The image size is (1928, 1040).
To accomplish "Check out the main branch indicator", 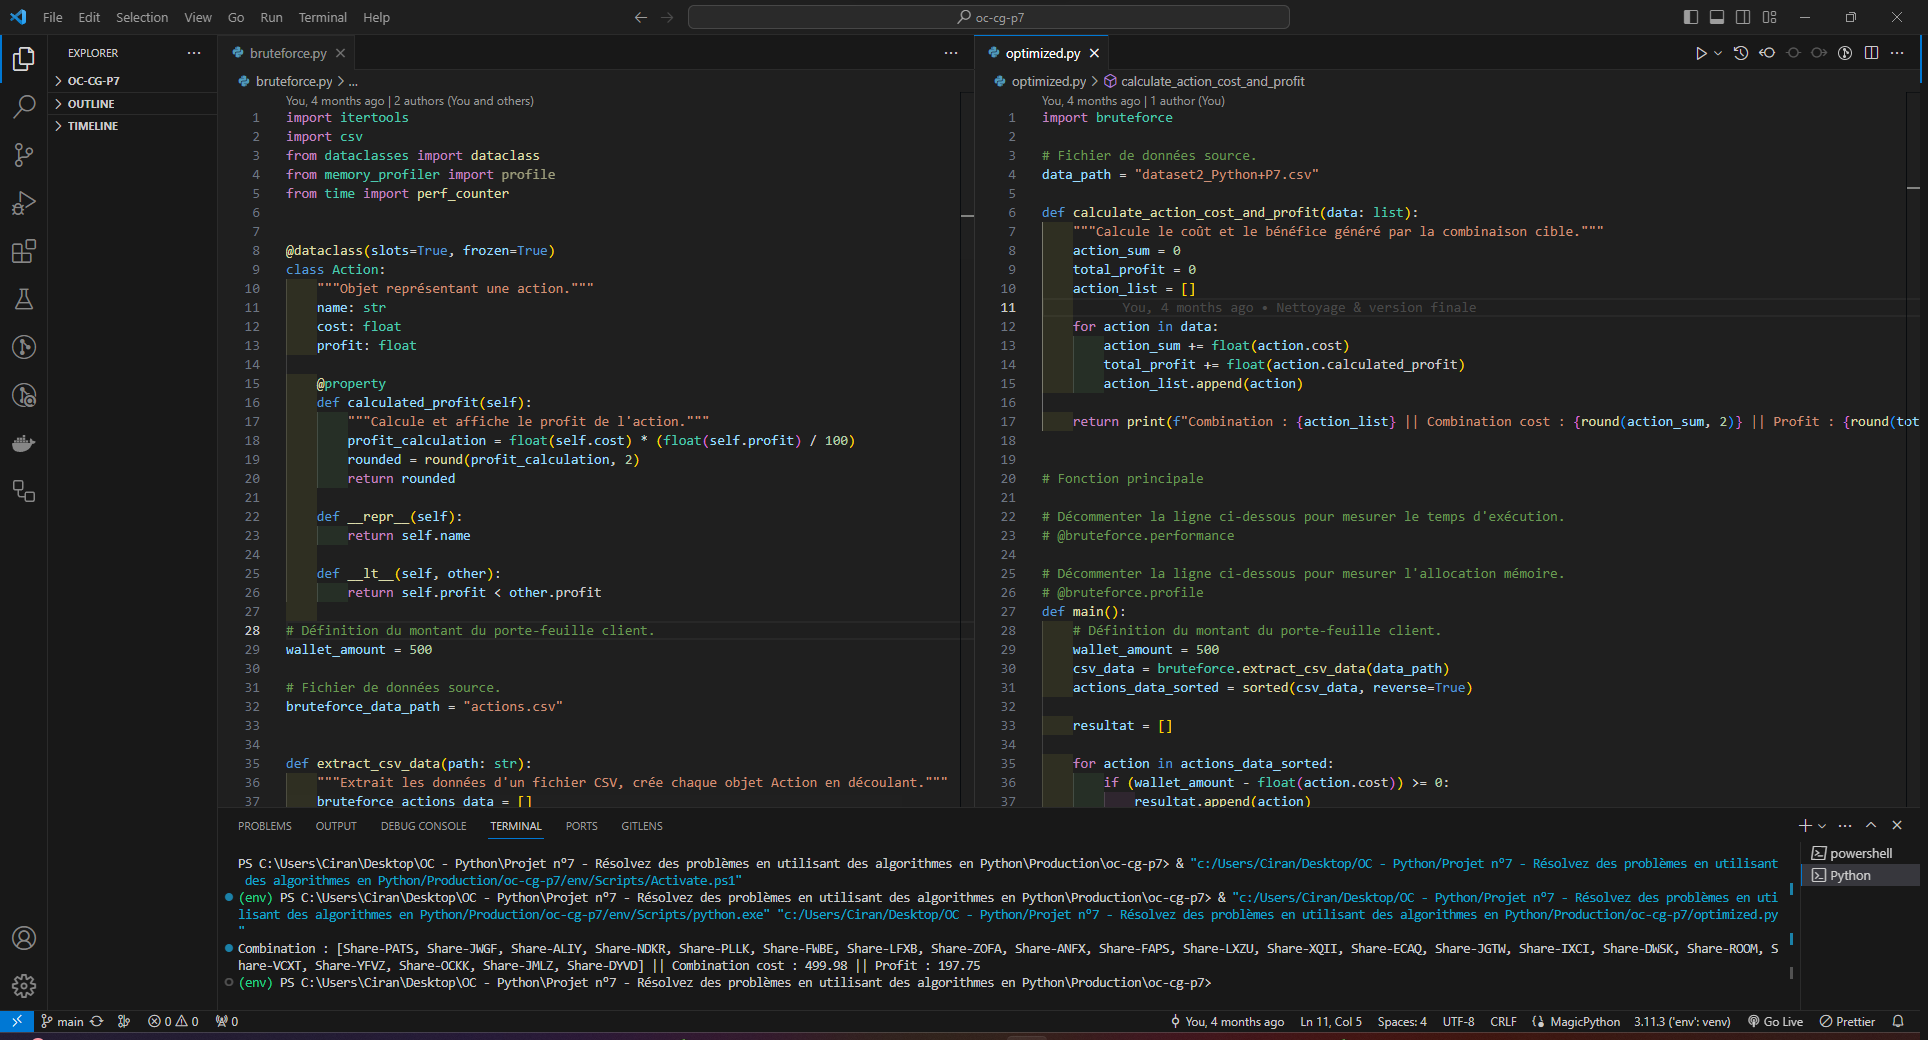I will [x=62, y=1021].
